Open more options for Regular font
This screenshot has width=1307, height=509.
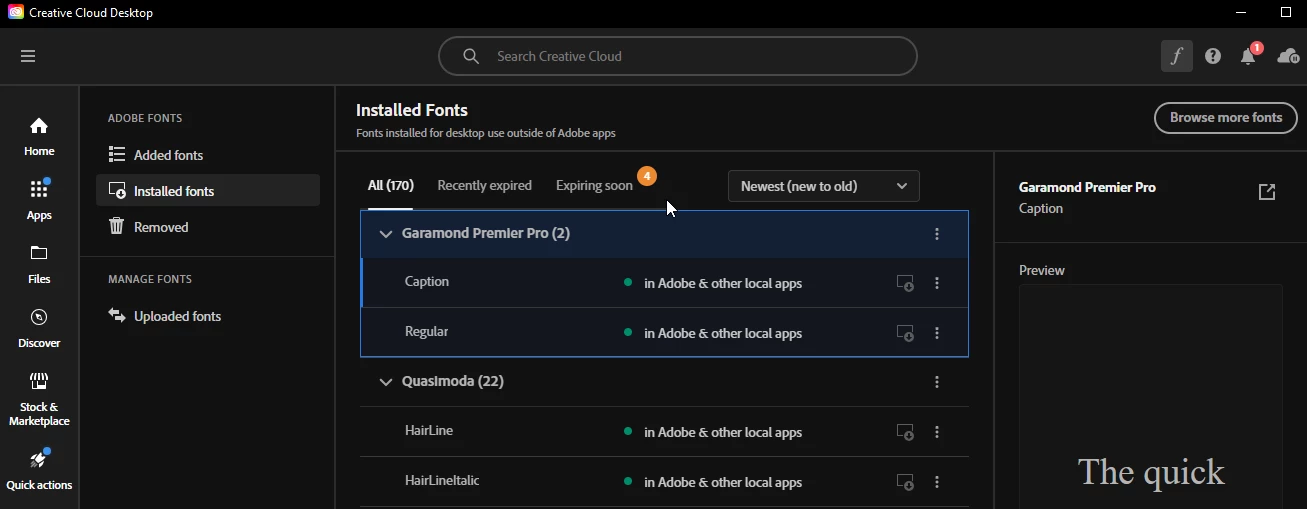click(x=937, y=333)
